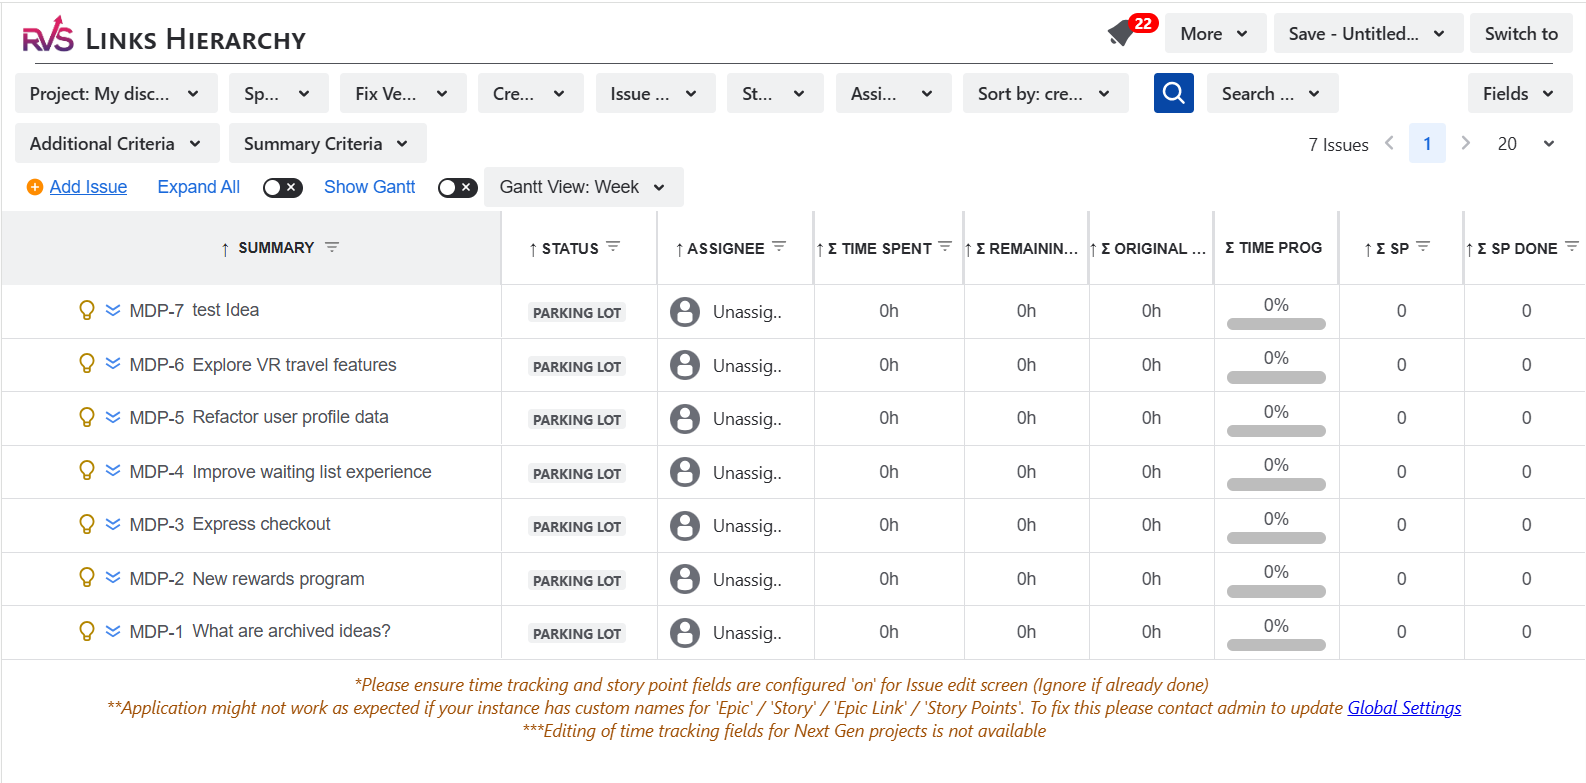Open the Cre... filter dropdown
This screenshot has height=783, width=1586.
530,93
